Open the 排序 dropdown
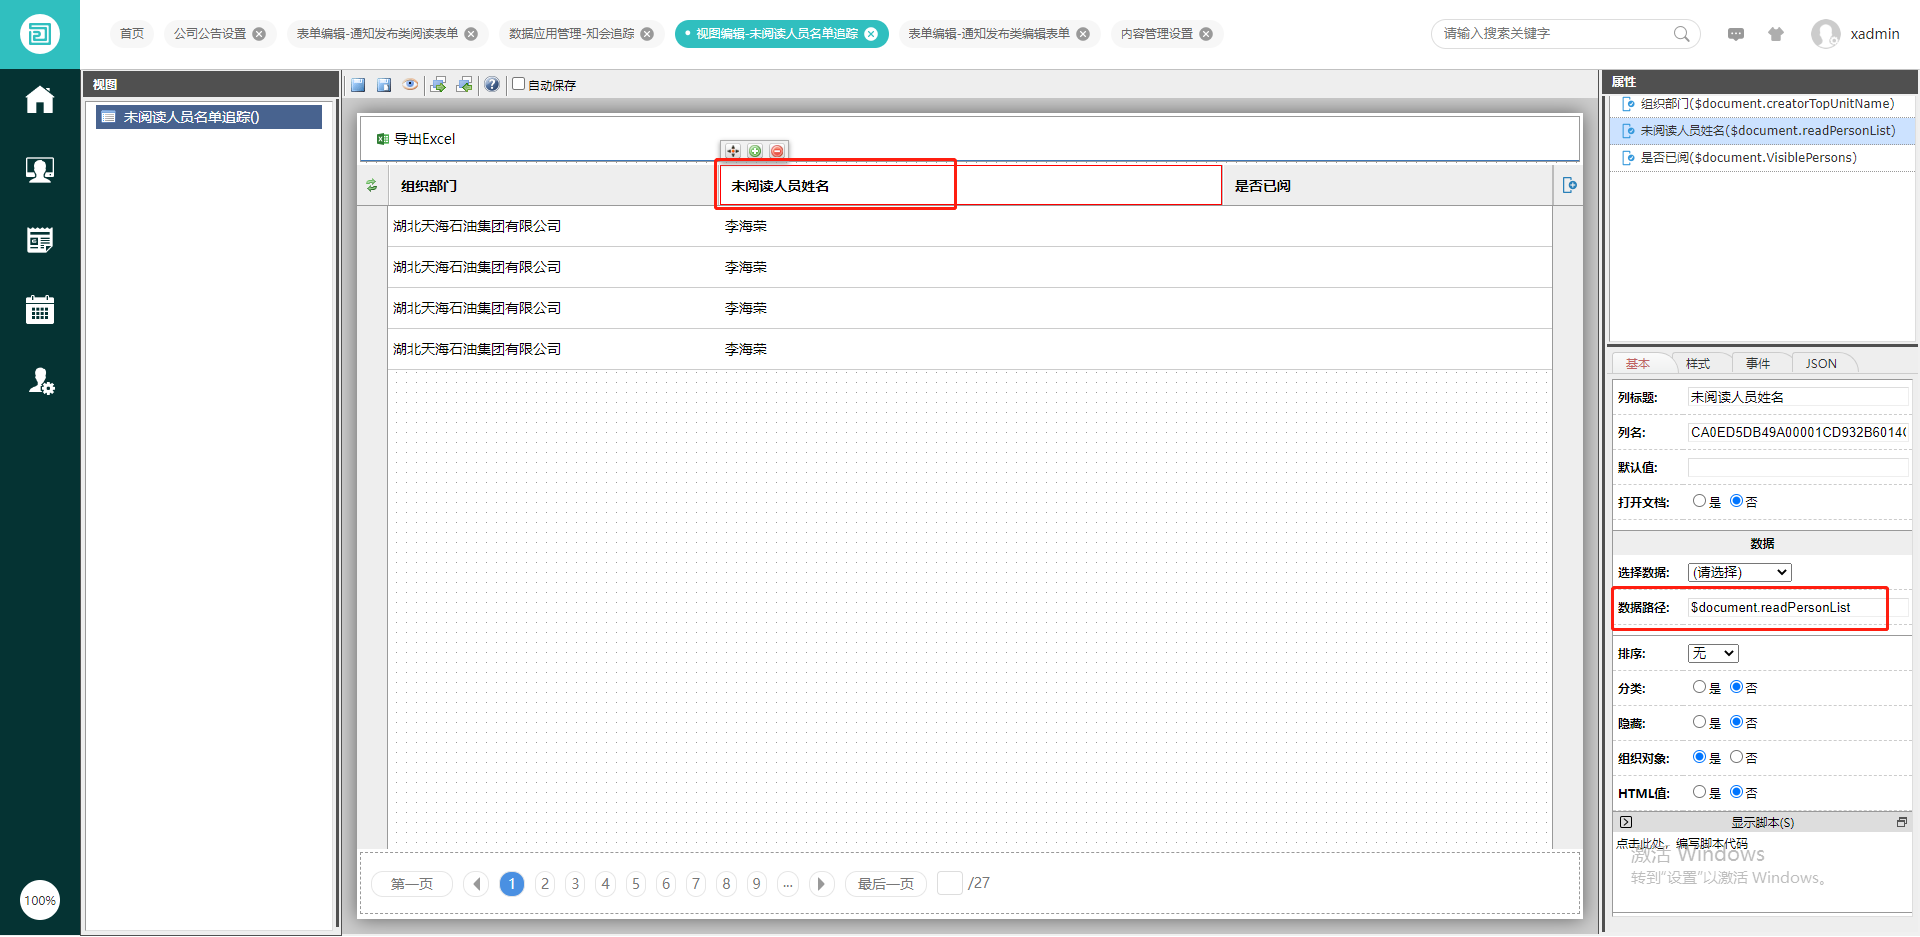Screen dimensions: 1920x937 pos(1713,653)
